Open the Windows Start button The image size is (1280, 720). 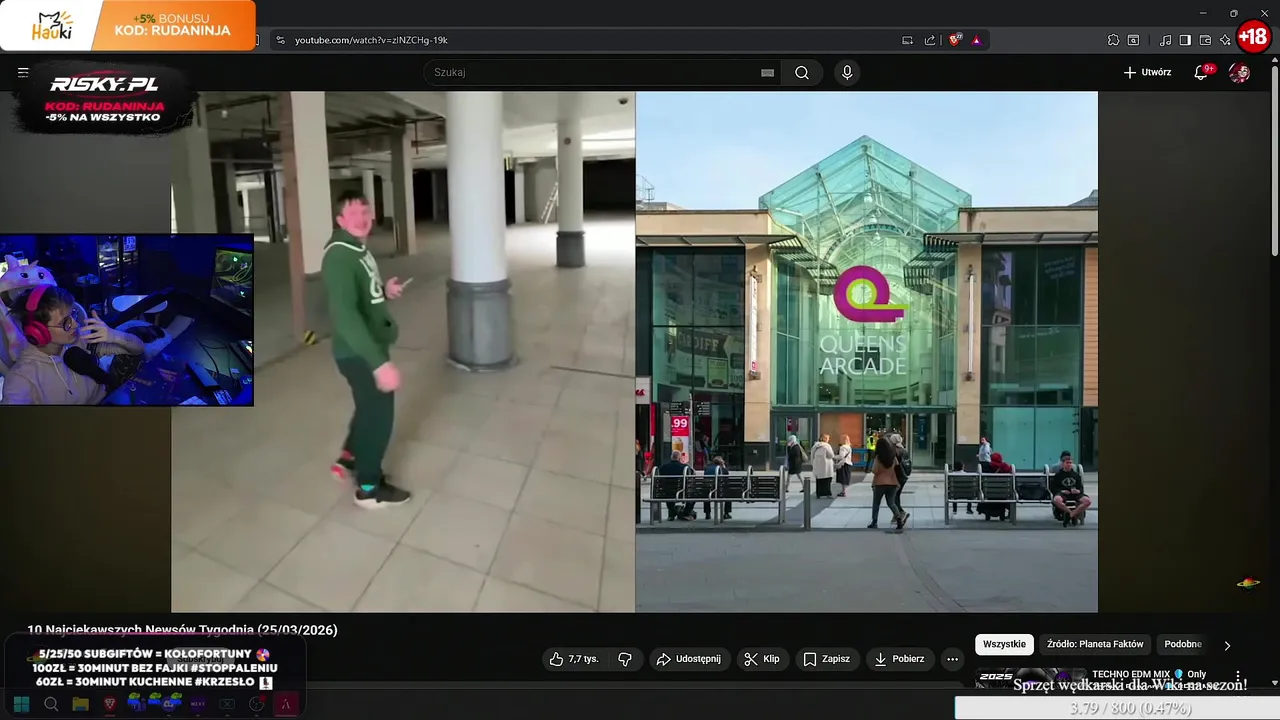pyautogui.click(x=21, y=704)
